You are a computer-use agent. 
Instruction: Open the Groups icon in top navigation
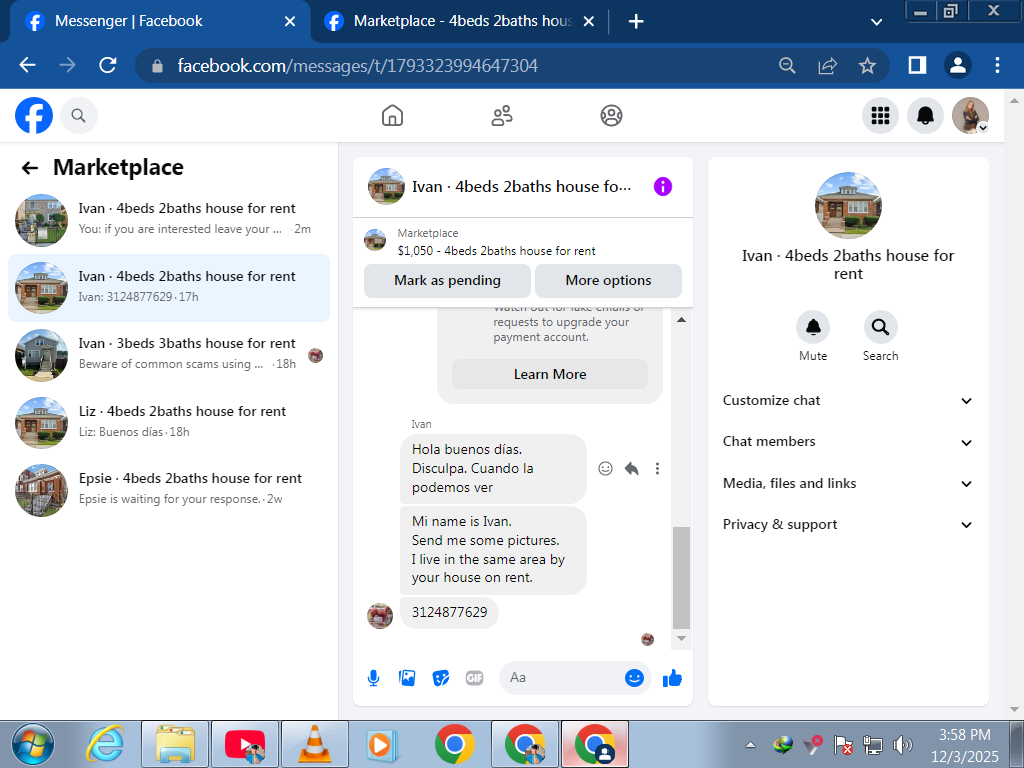(611, 116)
